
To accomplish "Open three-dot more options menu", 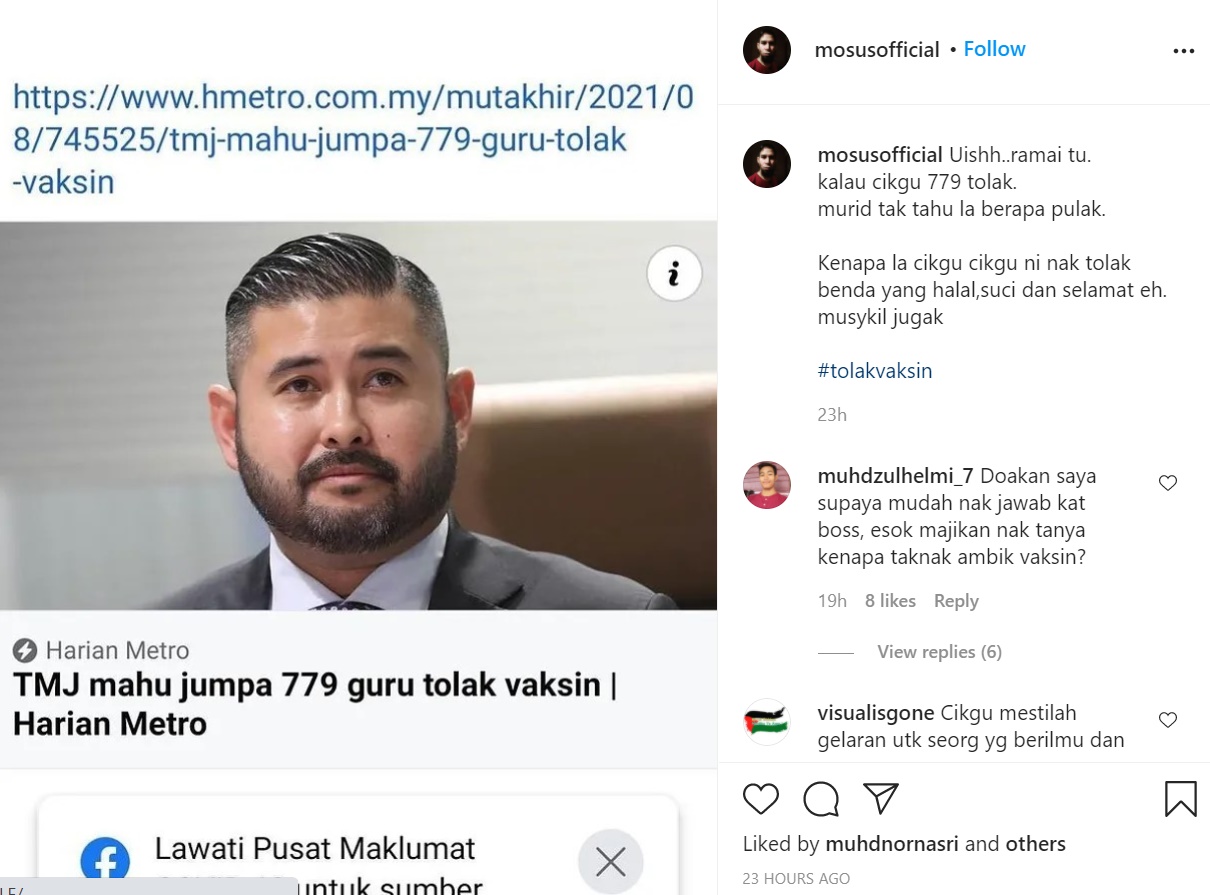I will tap(1183, 51).
